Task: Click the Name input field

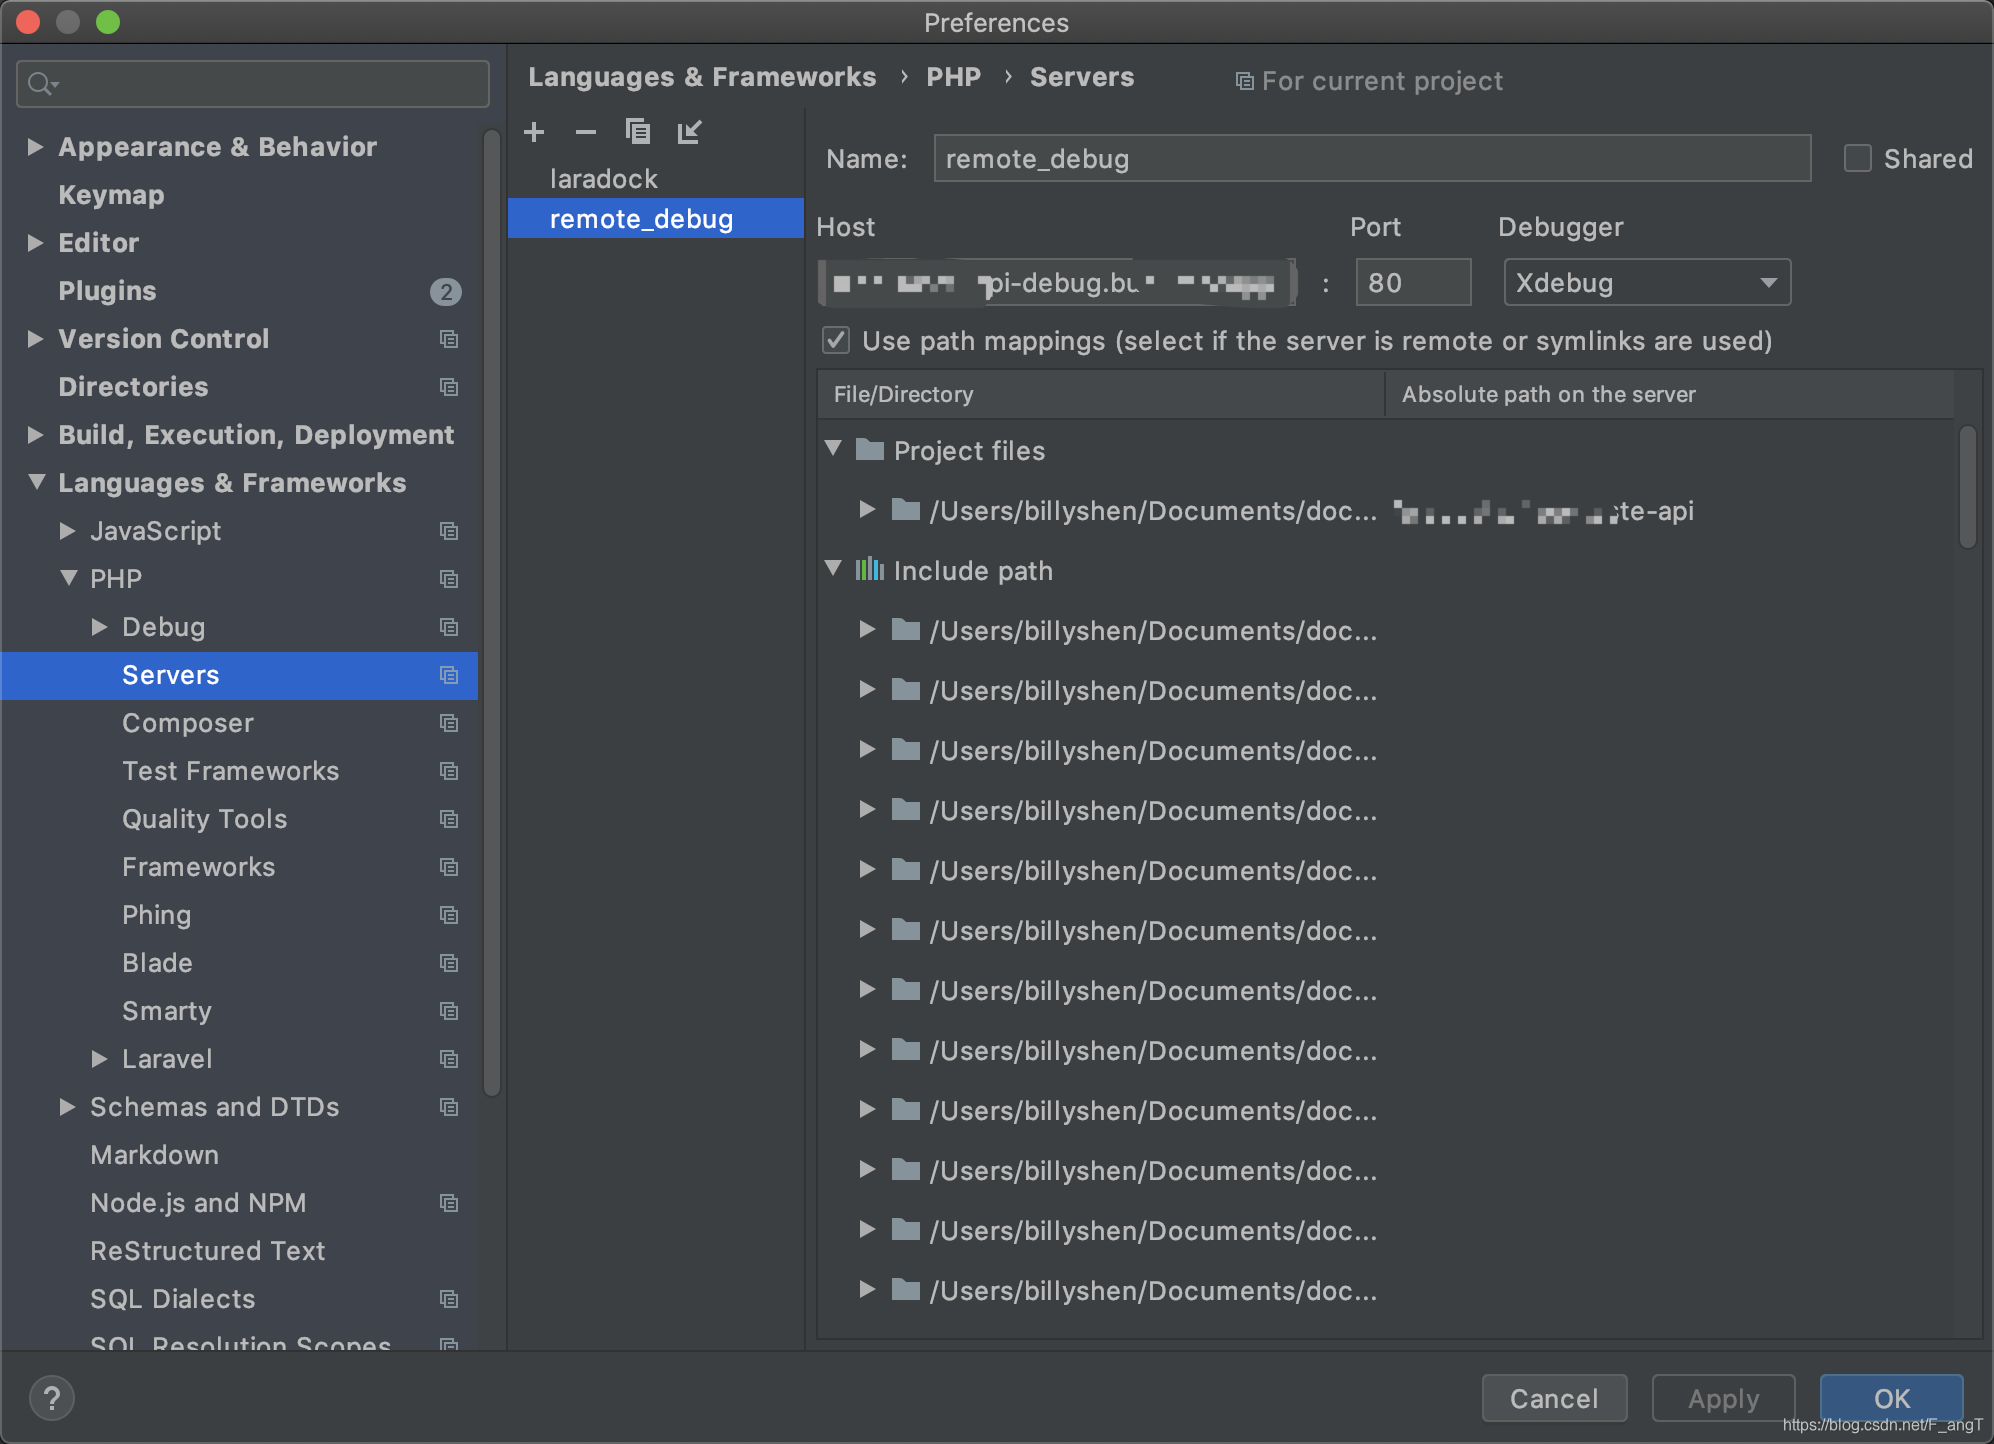Action: pos(1370,159)
